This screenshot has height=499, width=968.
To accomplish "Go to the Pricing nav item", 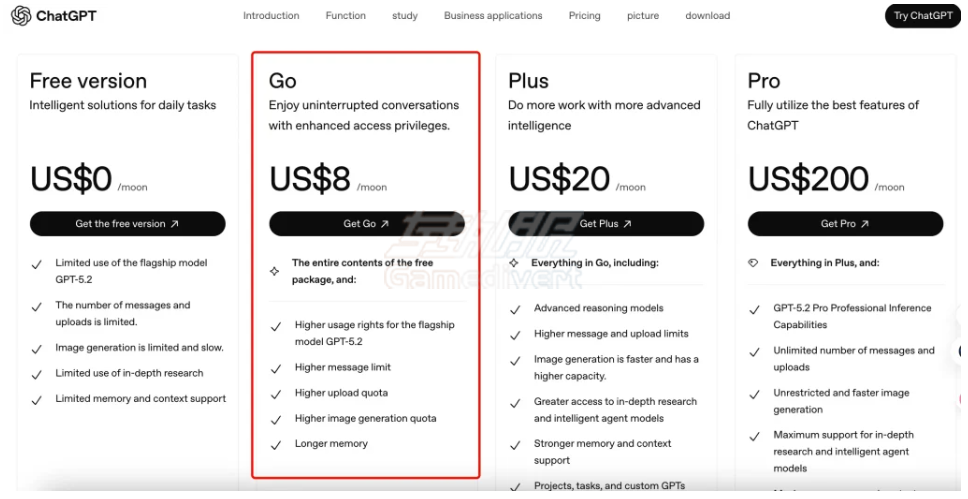I will click(585, 16).
